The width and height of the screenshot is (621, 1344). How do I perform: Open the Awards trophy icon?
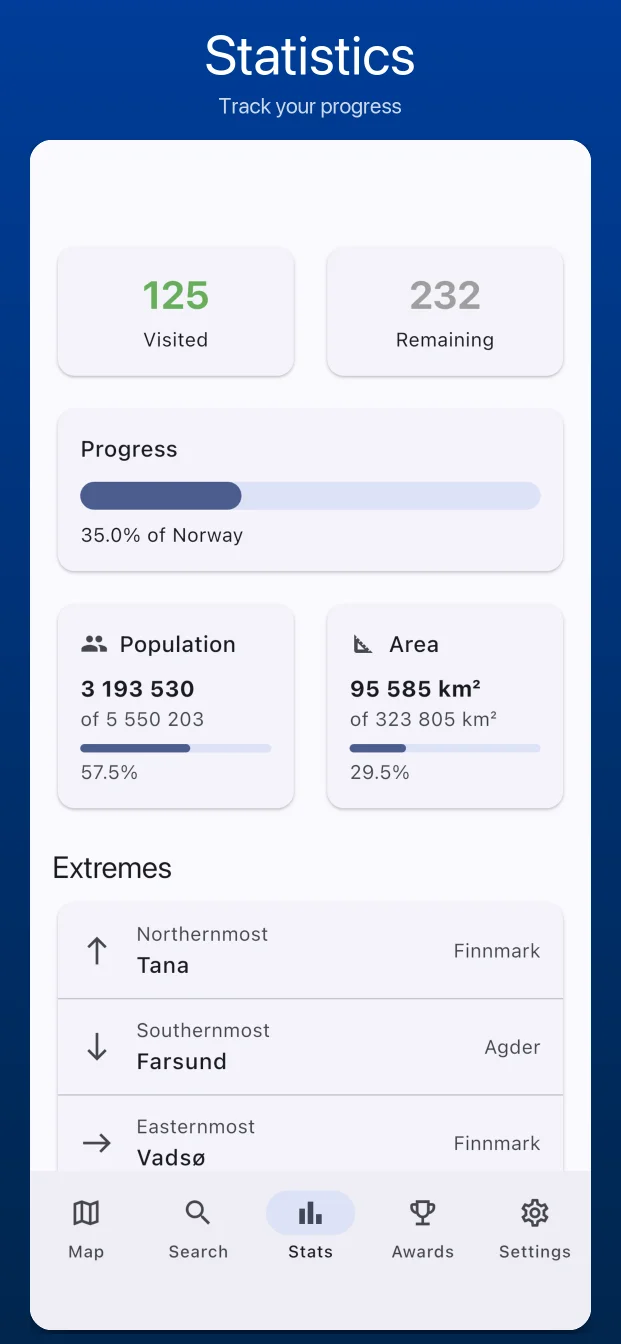pos(422,1211)
